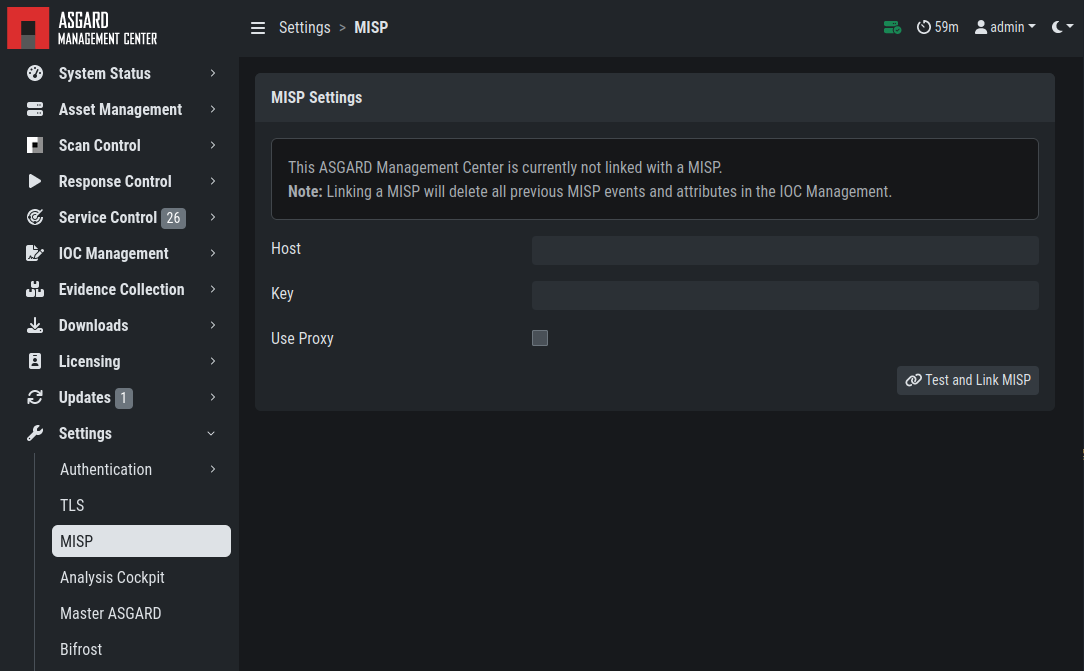Expand Response Control chevron
This screenshot has height=671, width=1084.
pos(212,181)
